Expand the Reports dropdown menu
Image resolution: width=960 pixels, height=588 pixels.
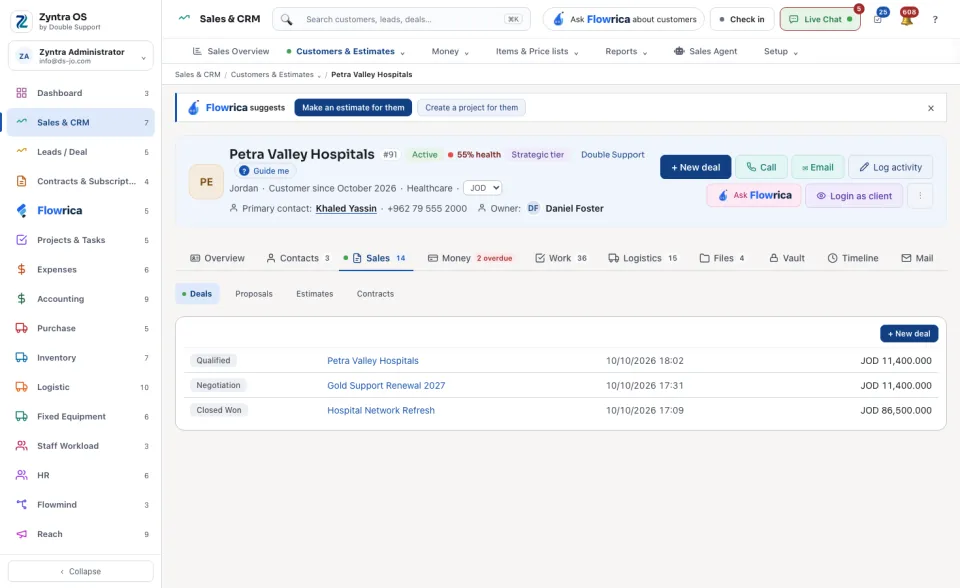pos(626,51)
